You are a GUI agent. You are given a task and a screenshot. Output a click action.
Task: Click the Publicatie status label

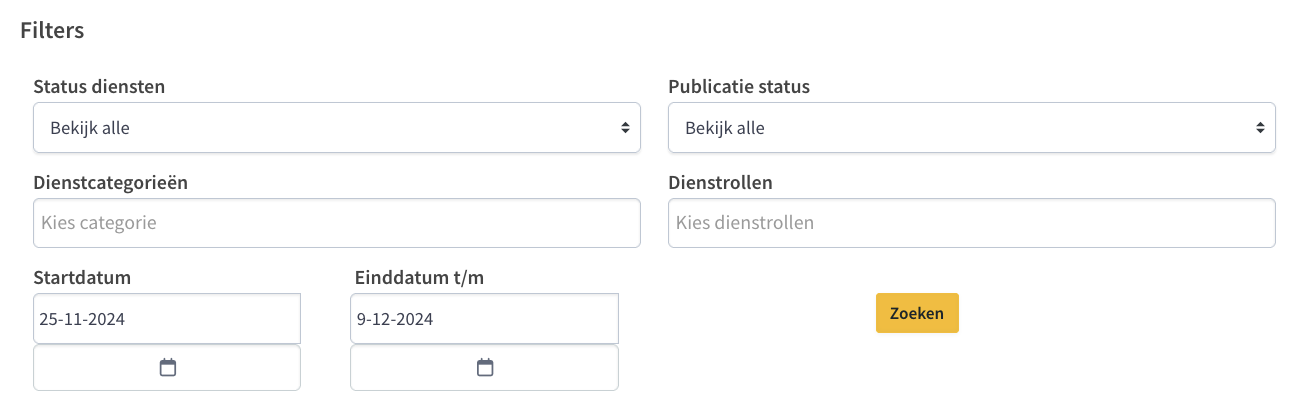pyautogui.click(x=739, y=87)
